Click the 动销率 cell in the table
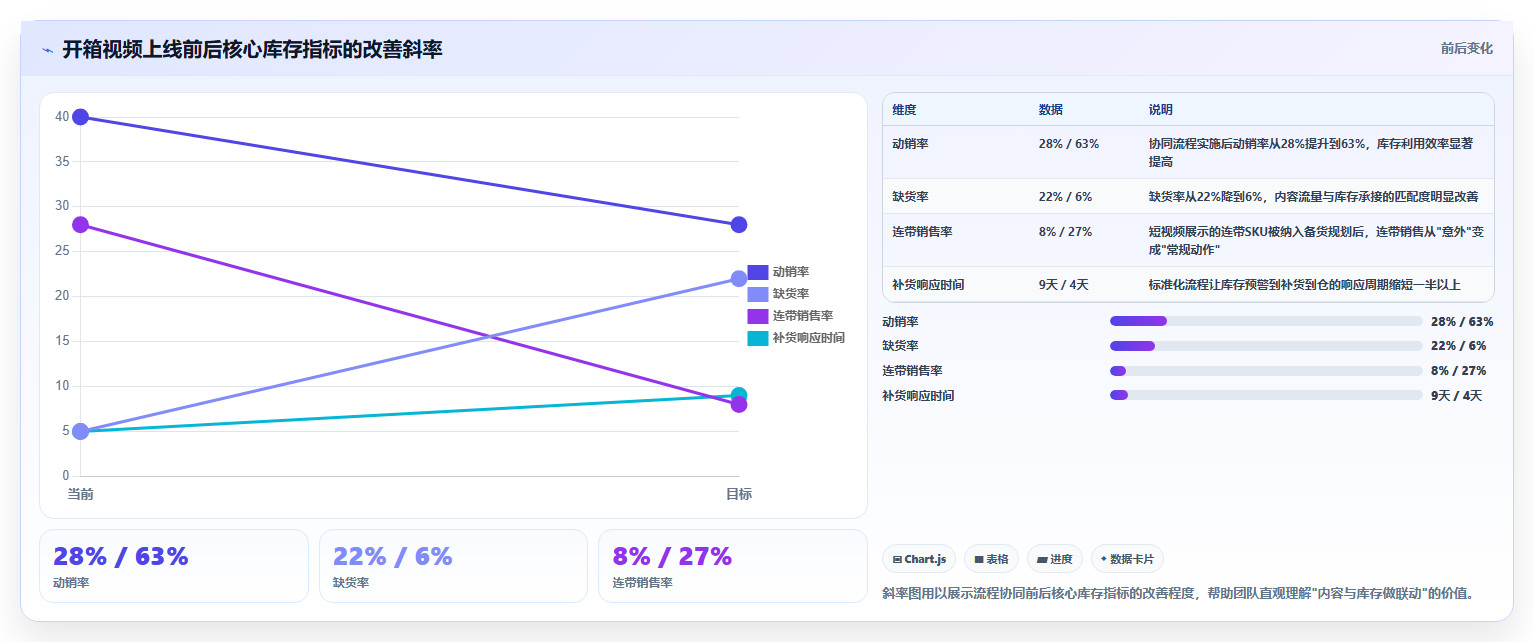 pos(956,152)
